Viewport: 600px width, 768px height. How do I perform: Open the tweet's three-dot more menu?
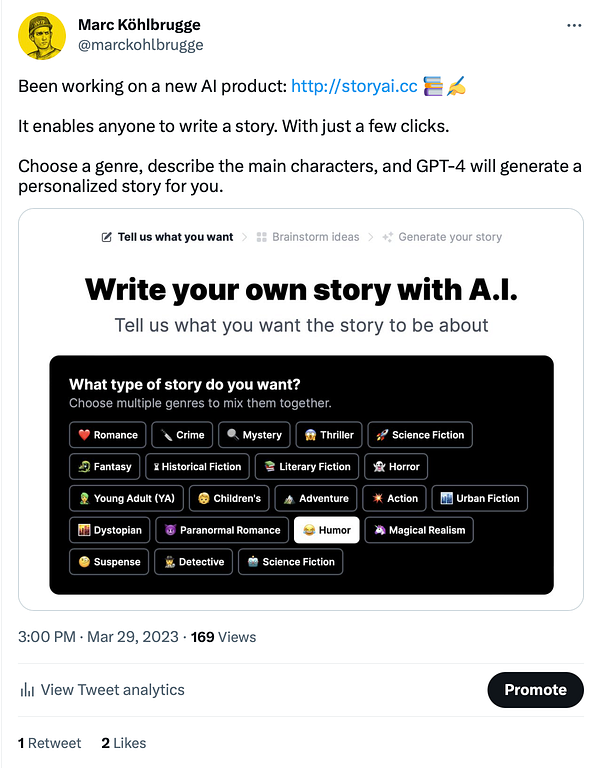[573, 25]
